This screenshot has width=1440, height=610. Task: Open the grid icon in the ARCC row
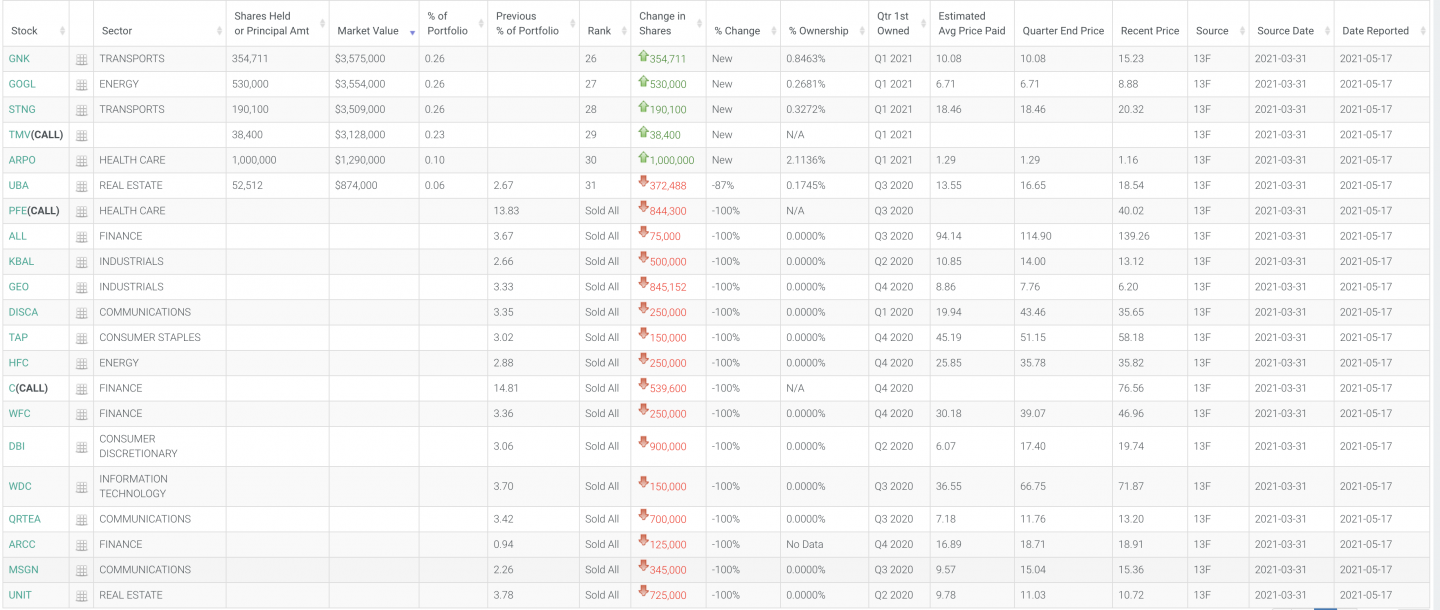tap(82, 545)
